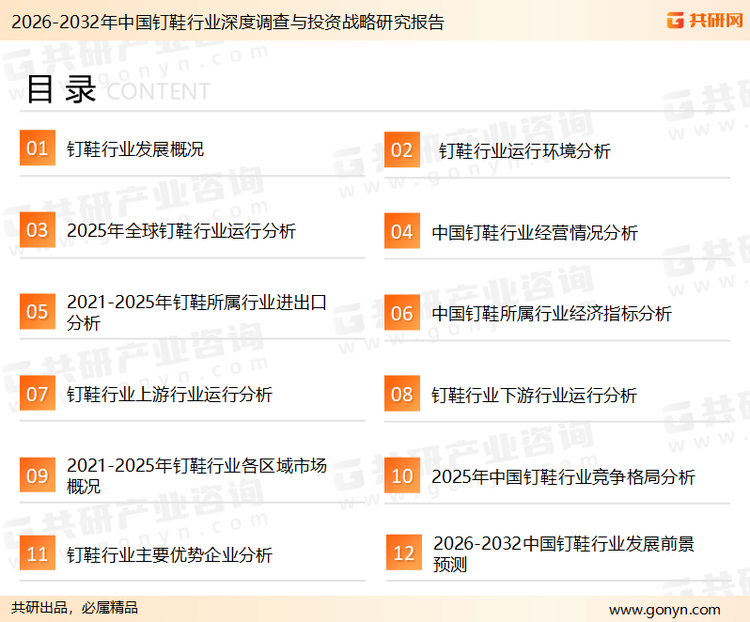Go to 2025年全球钉鞋行业运行分析 section
Viewport: 750px width, 622px height.
[181, 231]
